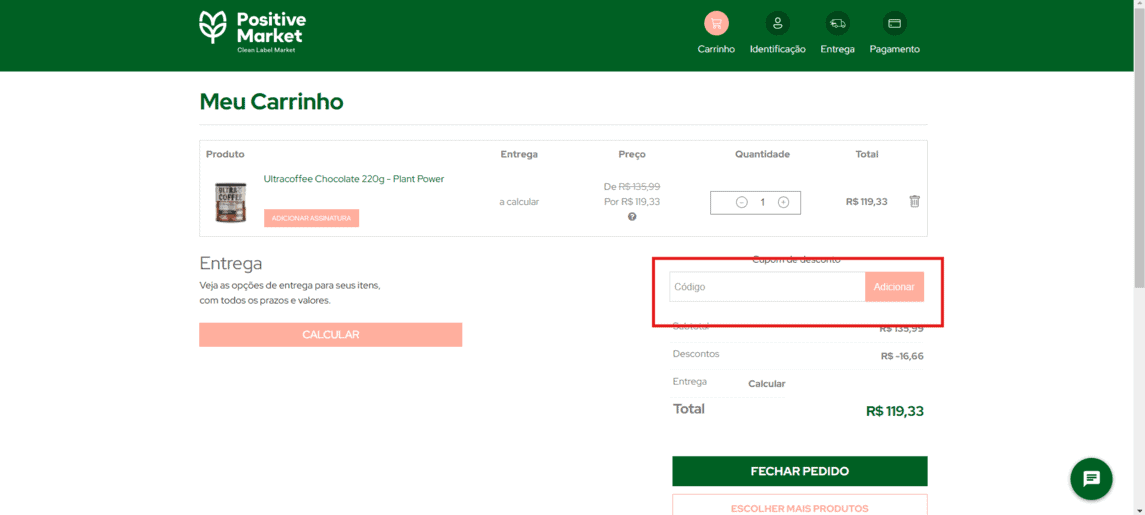Click the Identificação step label
Viewport: 1145px width, 515px height.
point(778,50)
